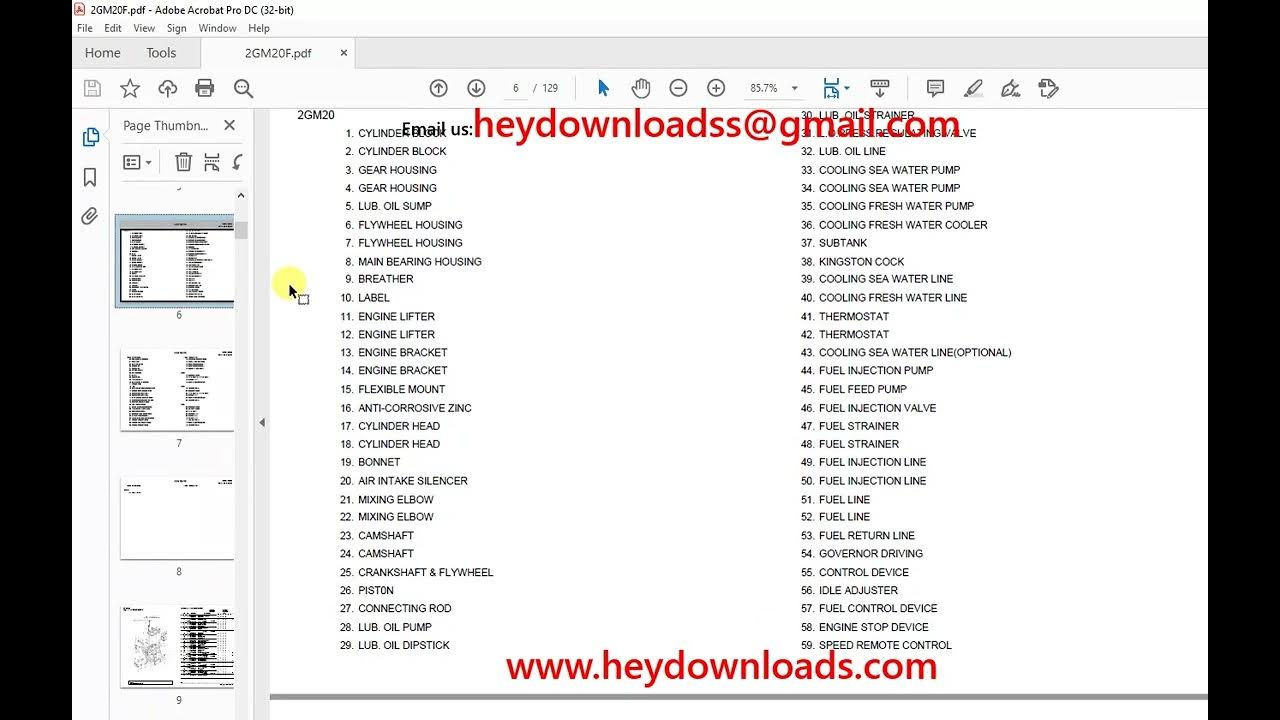Click the 'COOLING FRESH WATER COOLER' entry
Image resolution: width=1280 pixels, height=720 pixels.
click(903, 225)
